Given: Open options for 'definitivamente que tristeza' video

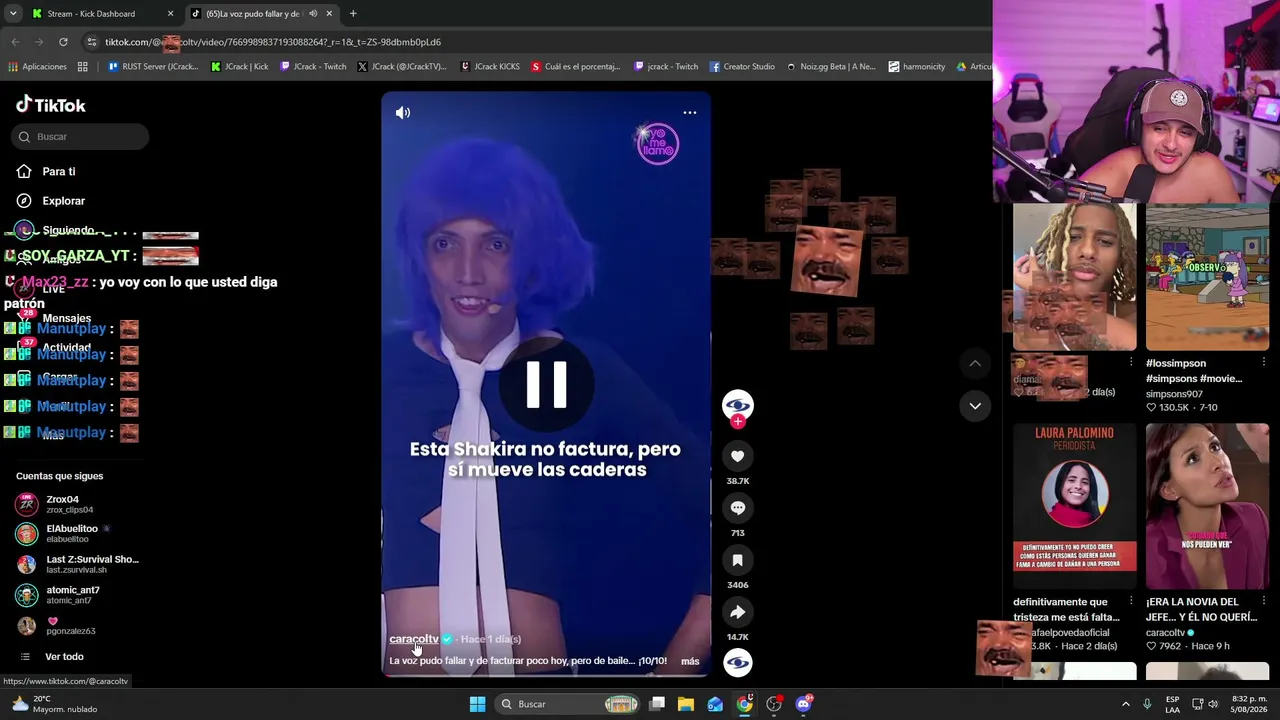Looking at the screenshot, I should point(1131,601).
